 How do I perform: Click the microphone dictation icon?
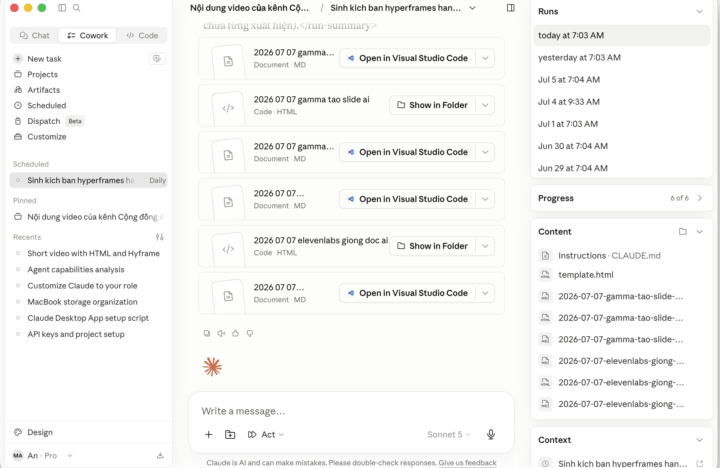[491, 434]
